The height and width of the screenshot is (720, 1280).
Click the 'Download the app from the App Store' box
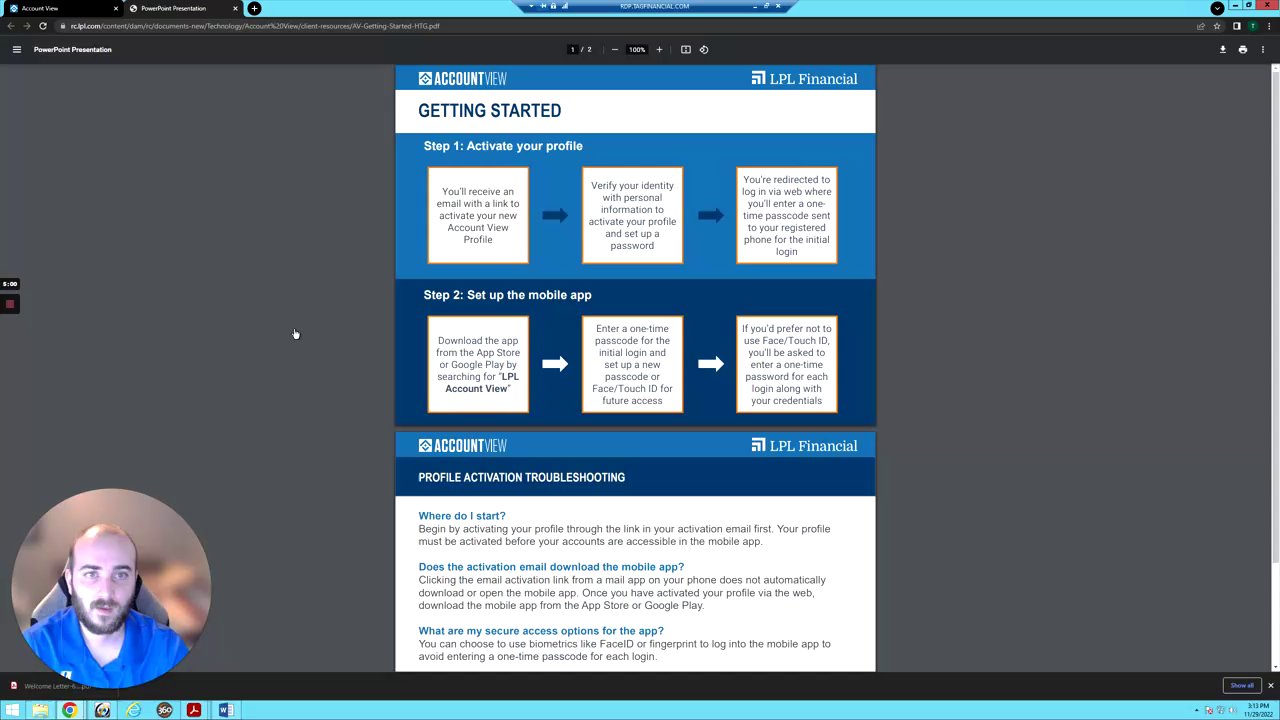click(478, 365)
